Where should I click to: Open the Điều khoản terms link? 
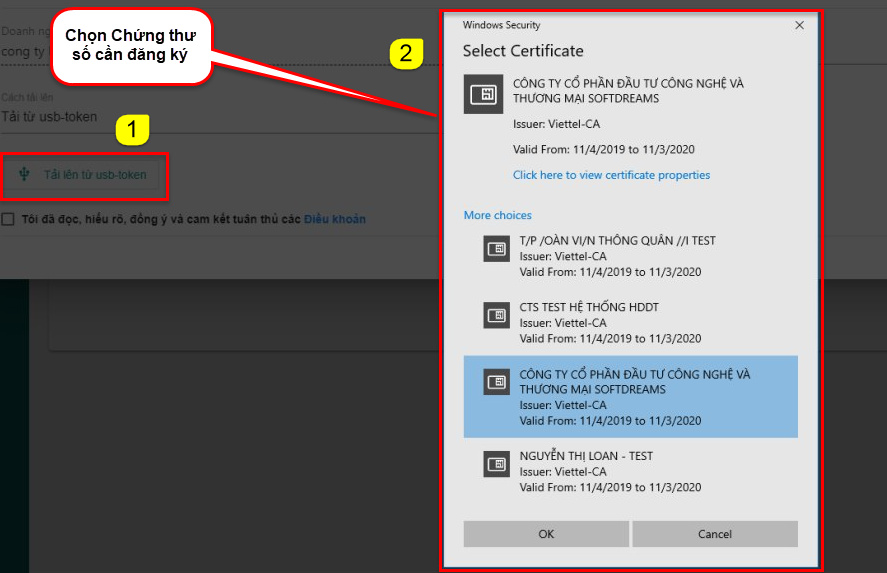pyautogui.click(x=334, y=219)
